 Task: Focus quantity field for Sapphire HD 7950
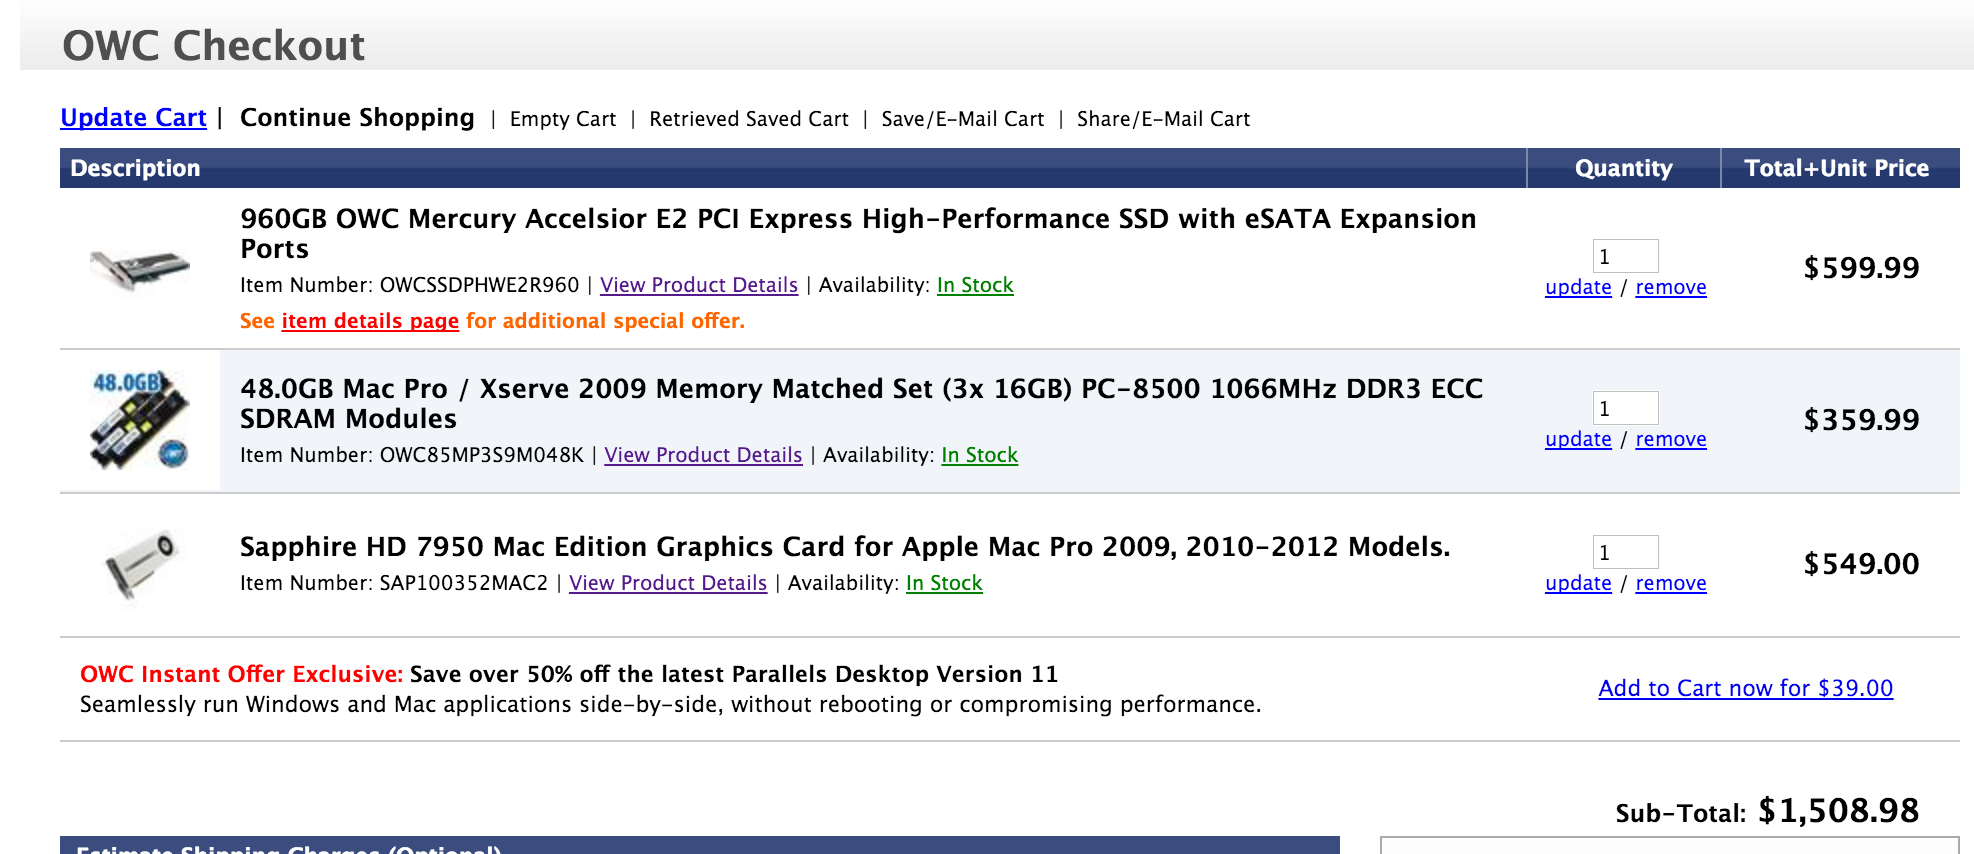coord(1625,552)
